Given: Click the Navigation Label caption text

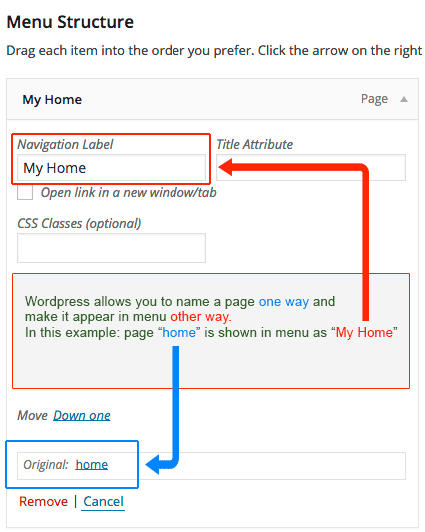Looking at the screenshot, I should click(x=65, y=145).
